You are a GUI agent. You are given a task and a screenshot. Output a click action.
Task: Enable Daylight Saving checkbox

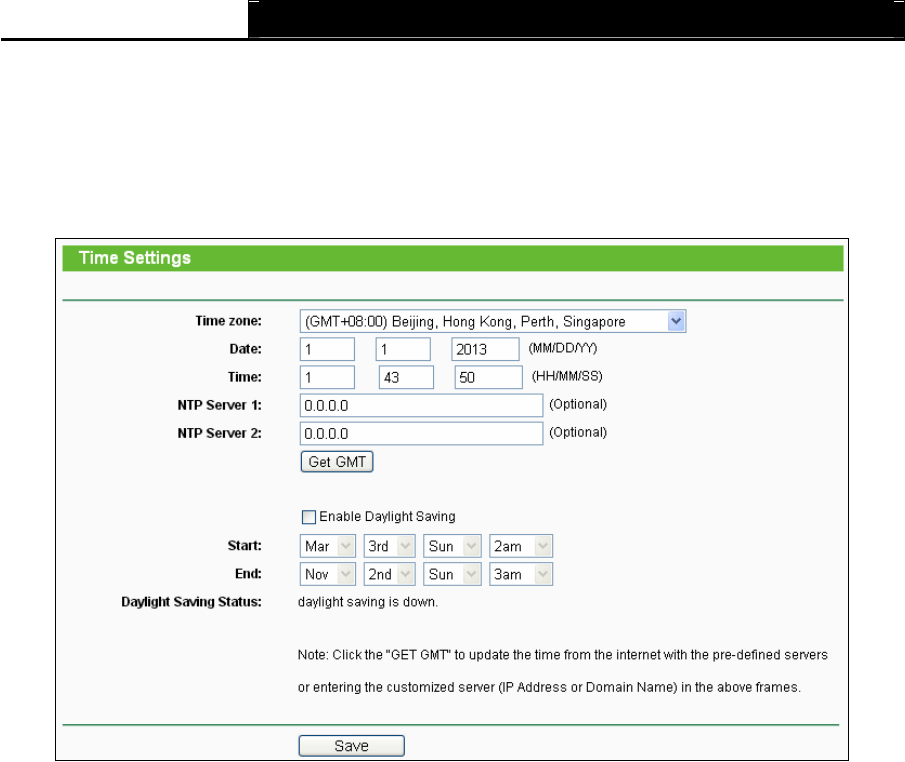click(x=309, y=517)
